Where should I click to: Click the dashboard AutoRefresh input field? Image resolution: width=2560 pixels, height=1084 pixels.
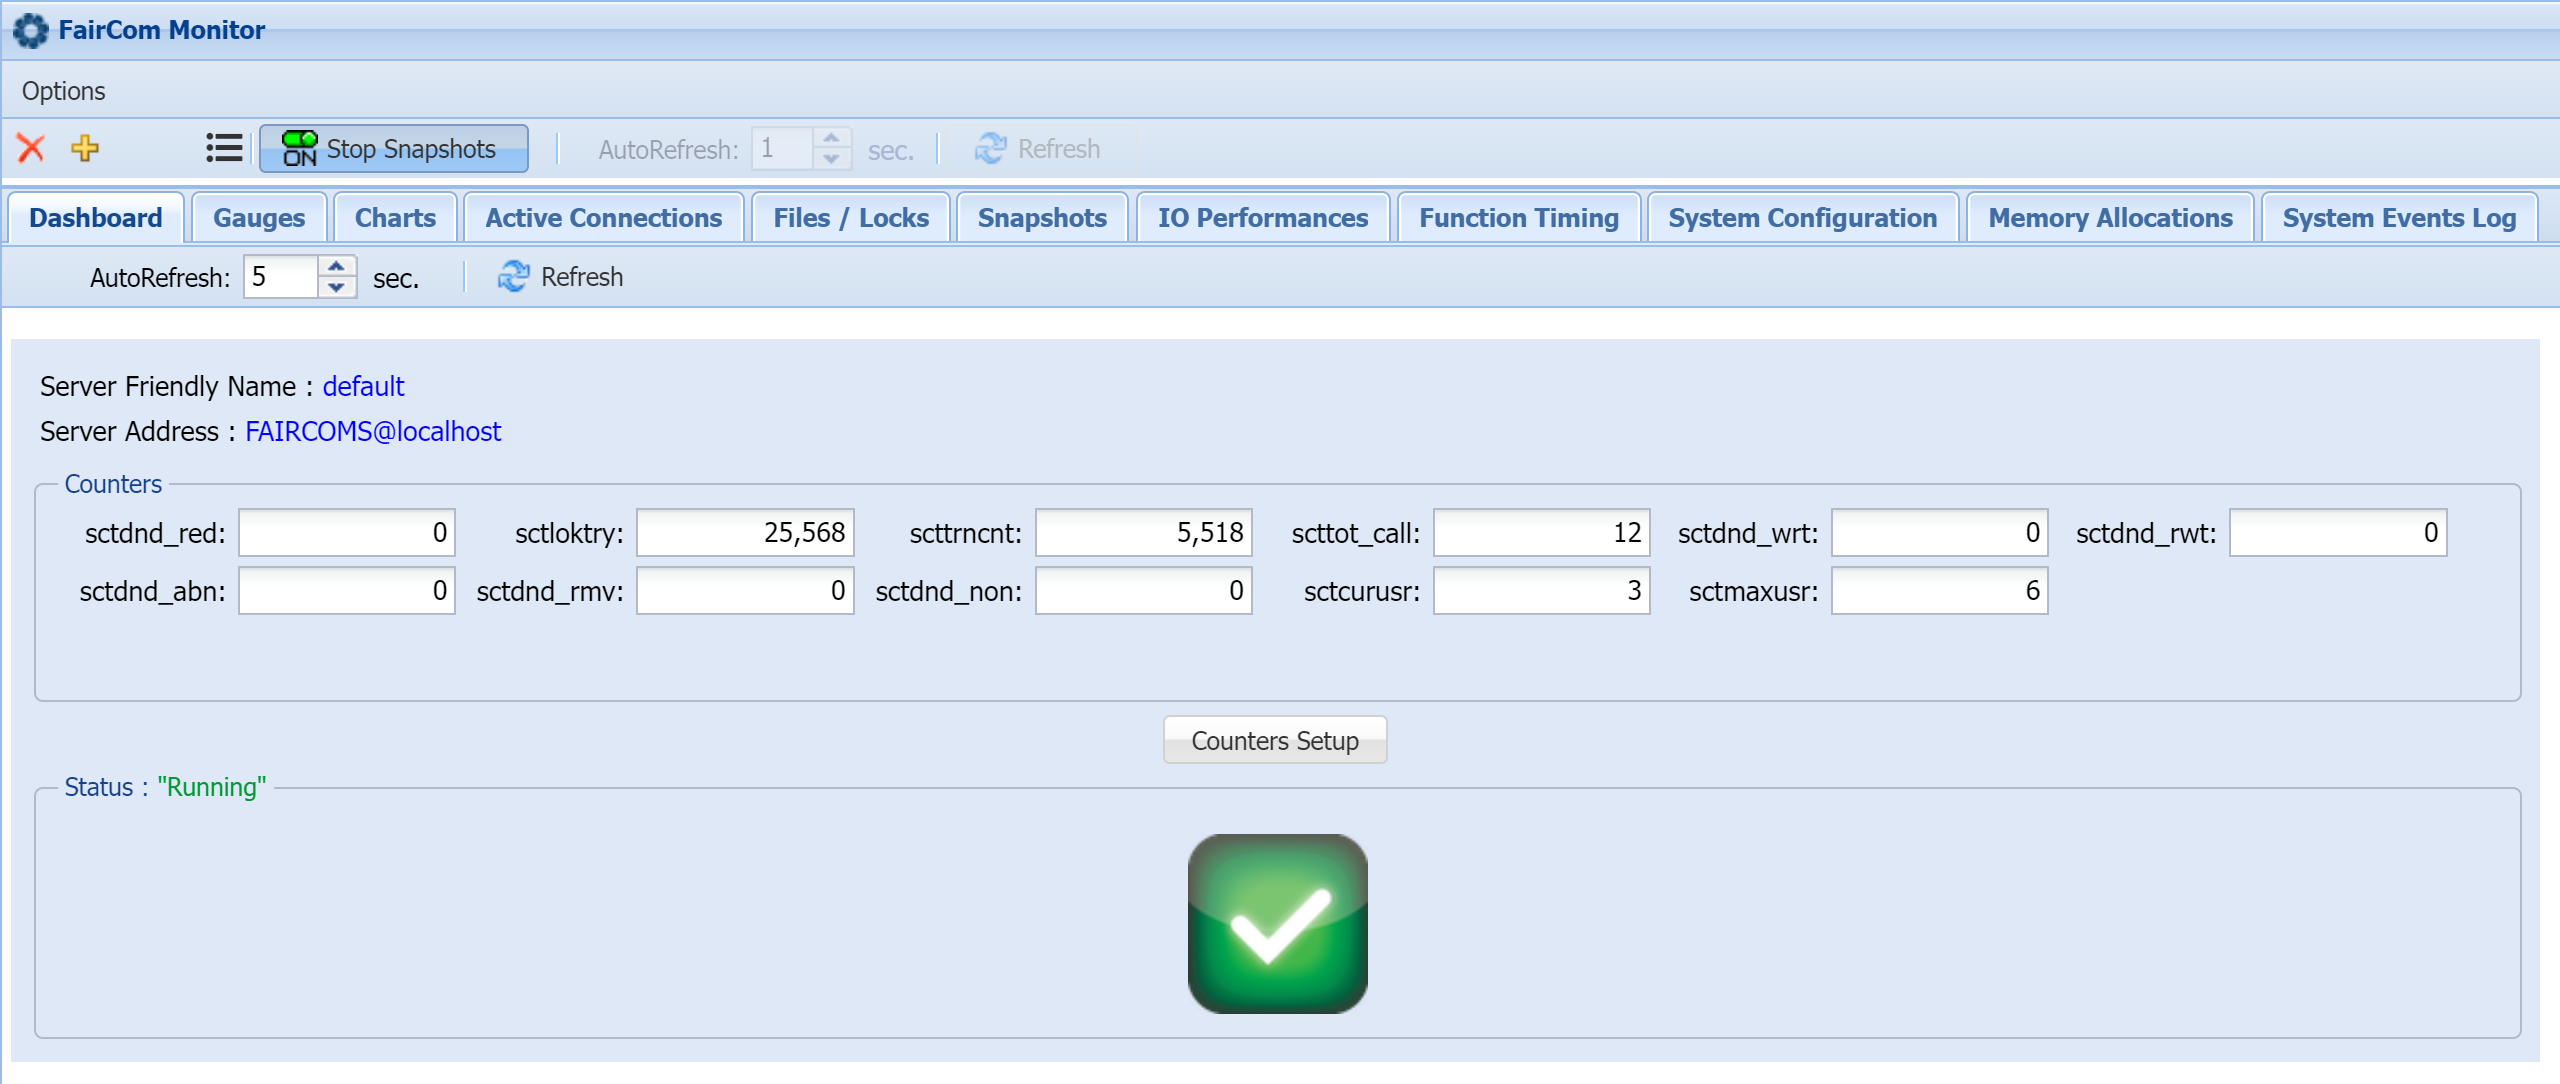(x=281, y=277)
